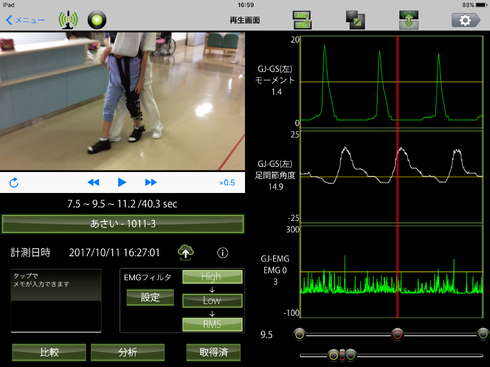Rewind the video playback
The width and height of the screenshot is (490, 367).
click(x=93, y=182)
